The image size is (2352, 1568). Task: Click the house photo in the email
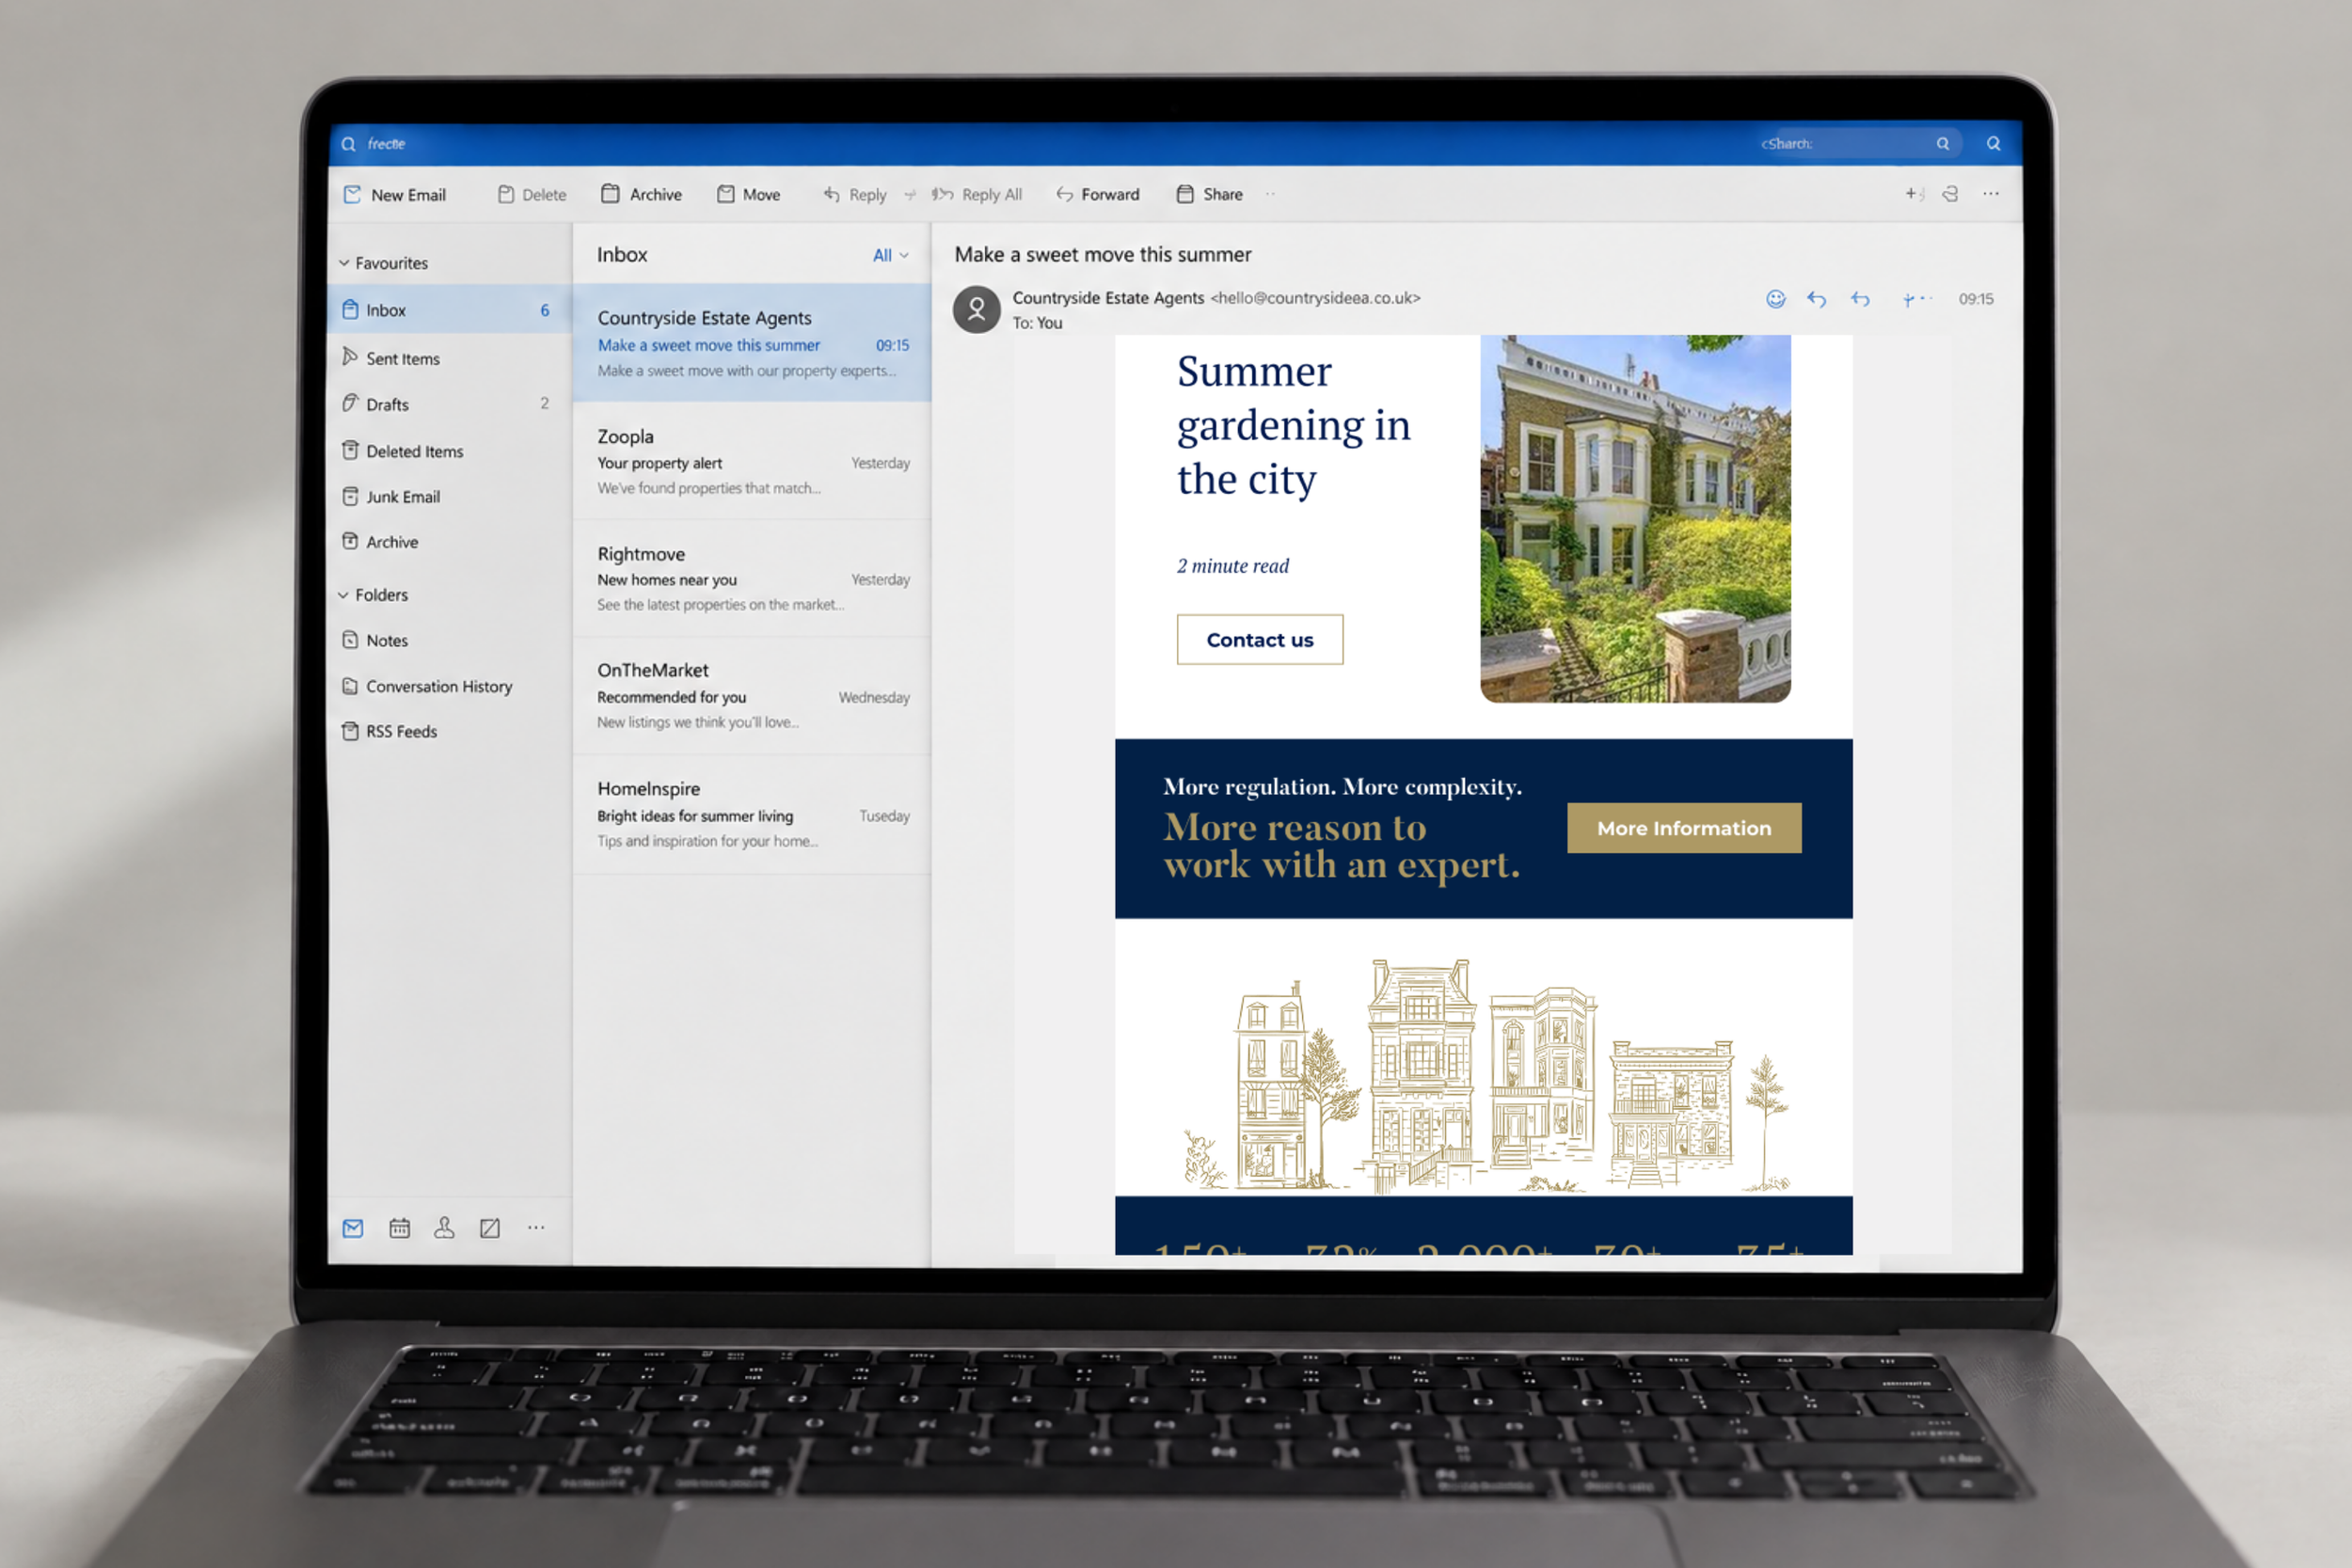[1635, 519]
